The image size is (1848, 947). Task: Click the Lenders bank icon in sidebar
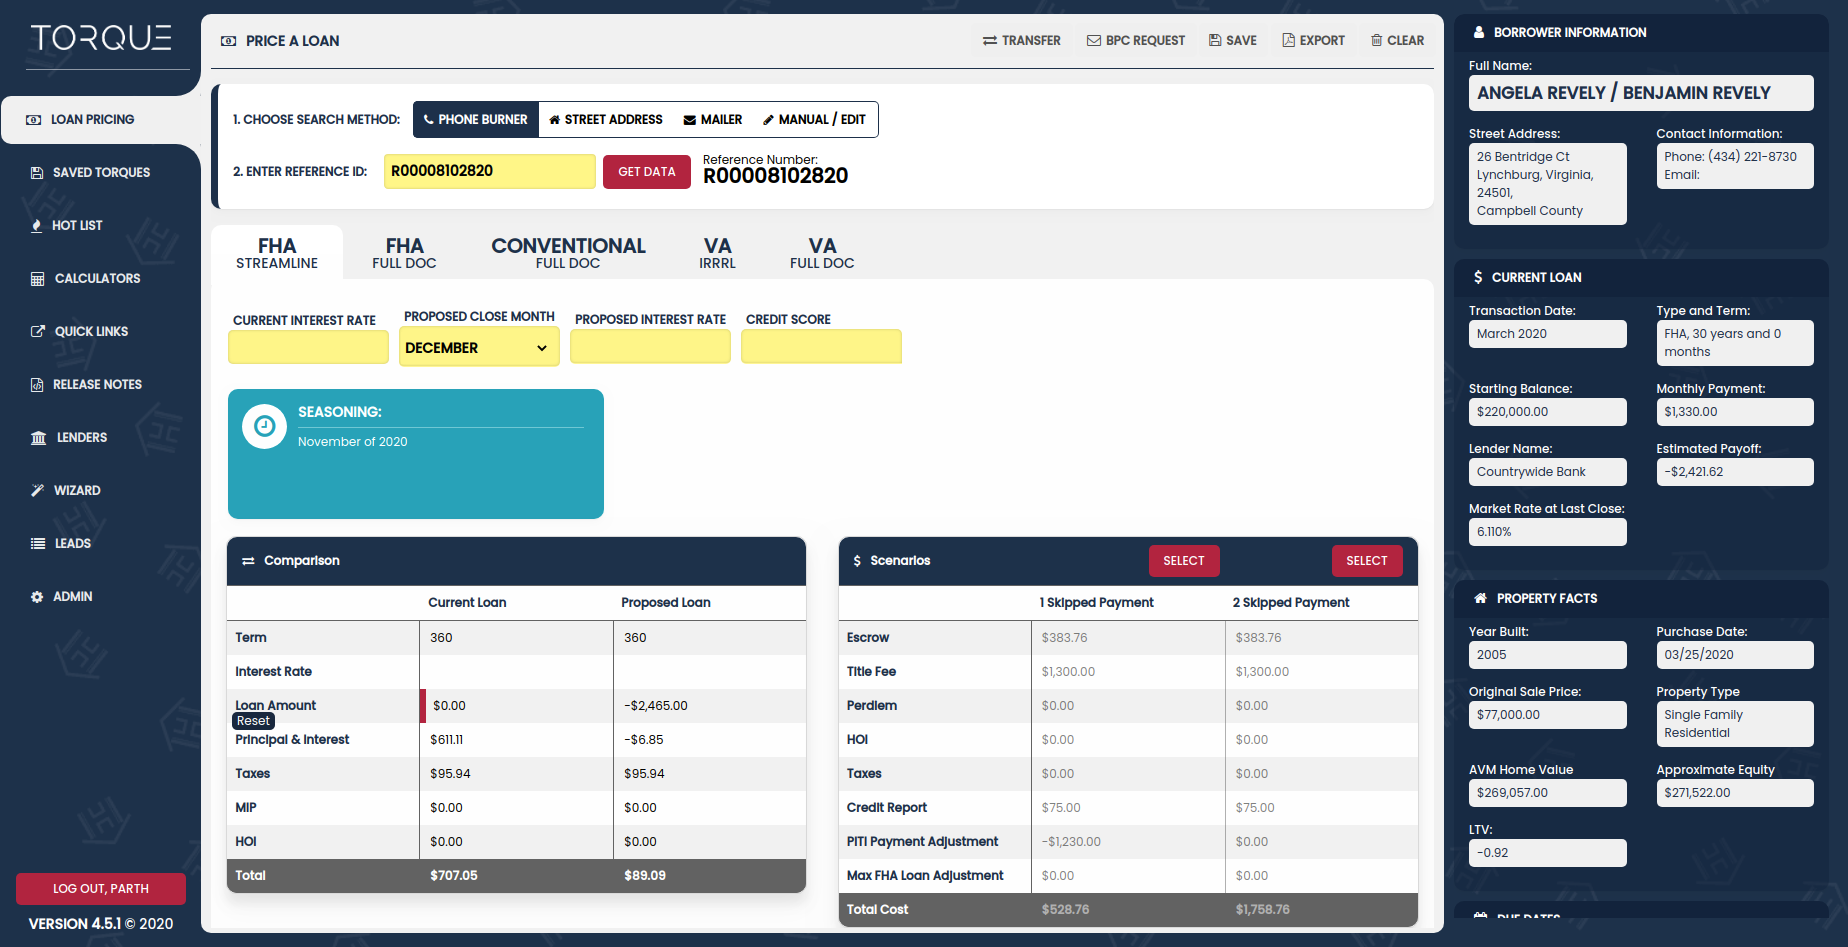[38, 438]
